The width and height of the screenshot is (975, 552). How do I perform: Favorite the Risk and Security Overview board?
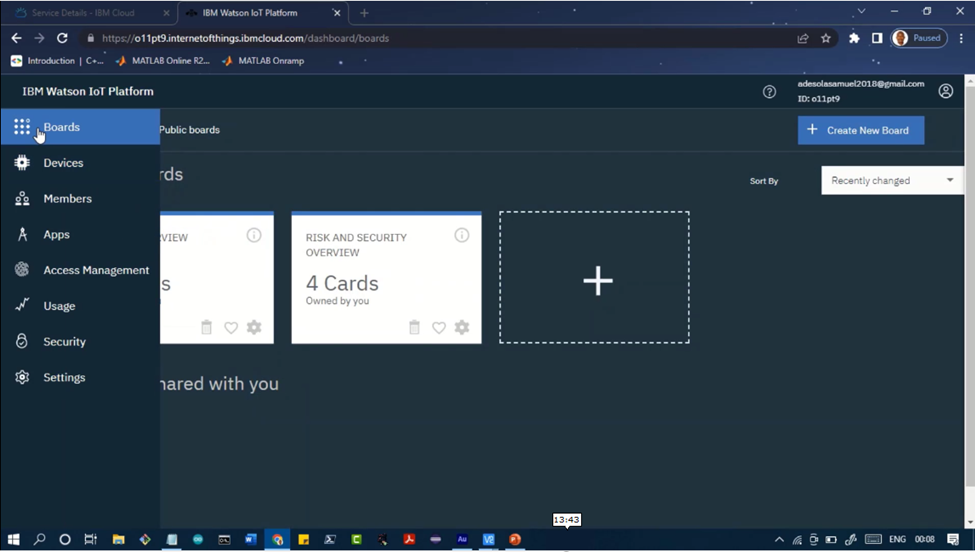click(x=439, y=328)
